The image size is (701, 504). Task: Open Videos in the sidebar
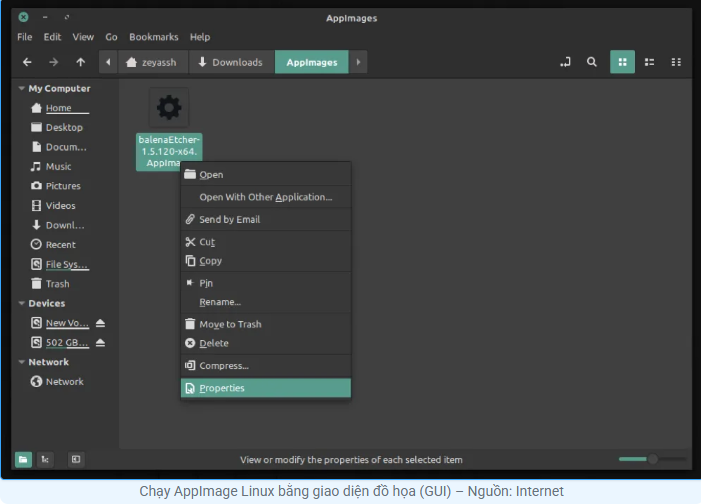click(53, 206)
